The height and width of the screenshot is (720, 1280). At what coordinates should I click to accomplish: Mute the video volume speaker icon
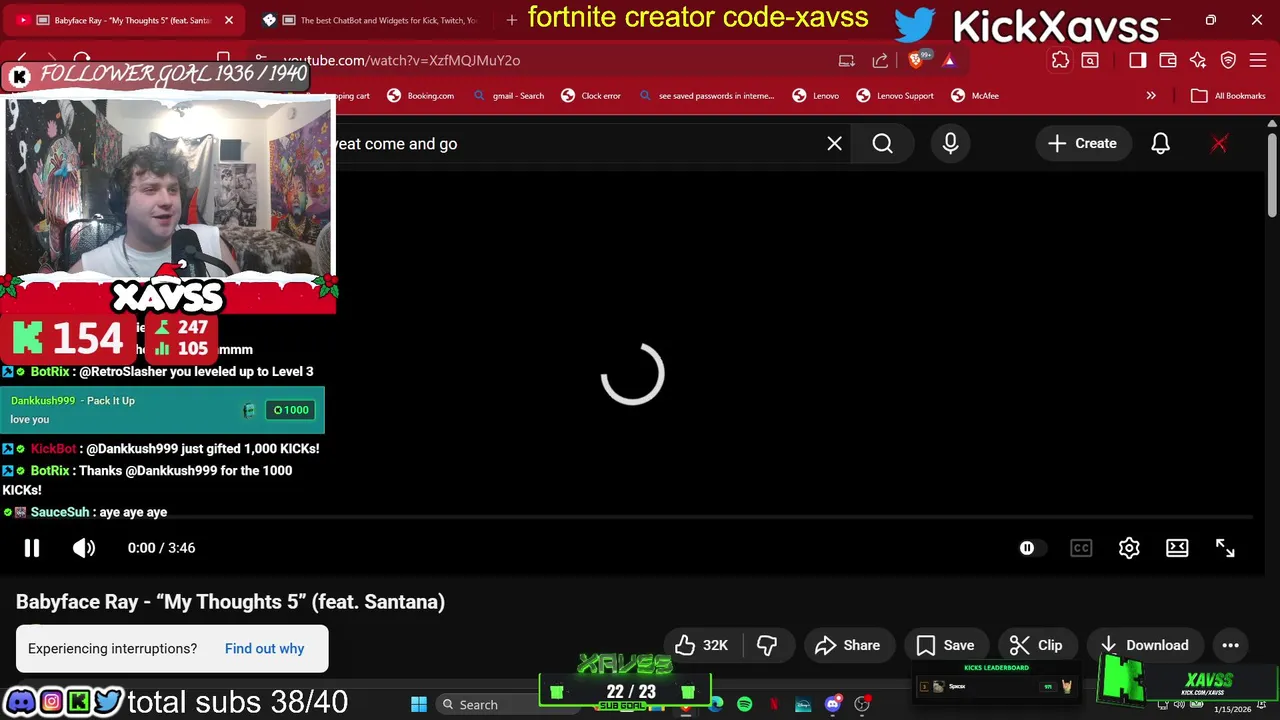point(84,548)
